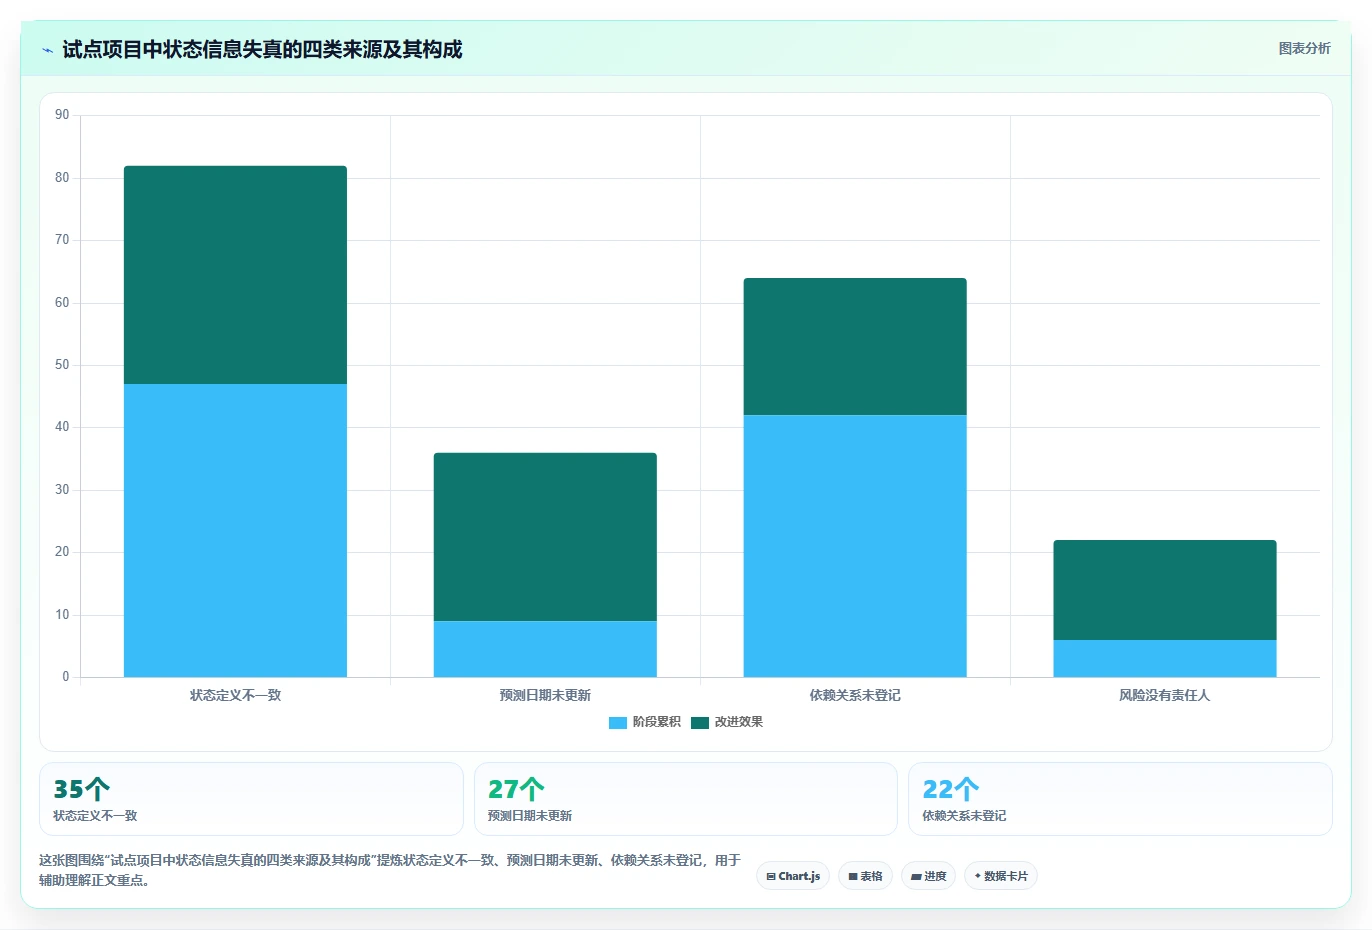Click the 27个 stat value
The width and height of the screenshot is (1372, 930).
pyautogui.click(x=516, y=789)
